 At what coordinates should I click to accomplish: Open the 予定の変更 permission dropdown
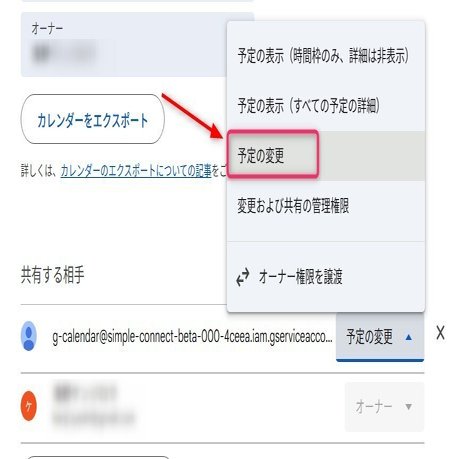coord(380,337)
